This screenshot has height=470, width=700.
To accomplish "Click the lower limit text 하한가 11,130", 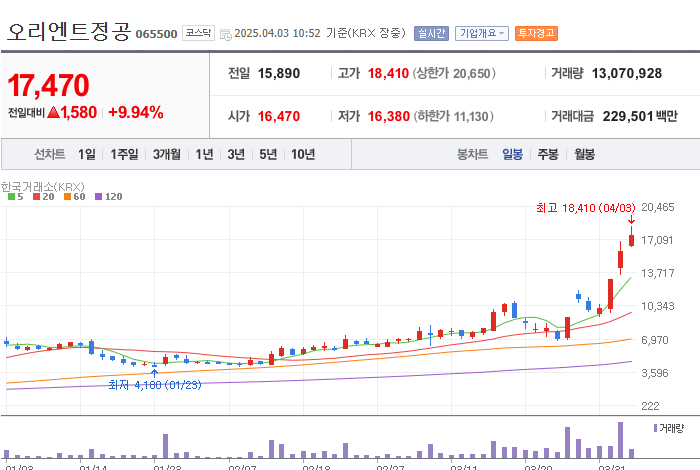I will tap(453, 116).
